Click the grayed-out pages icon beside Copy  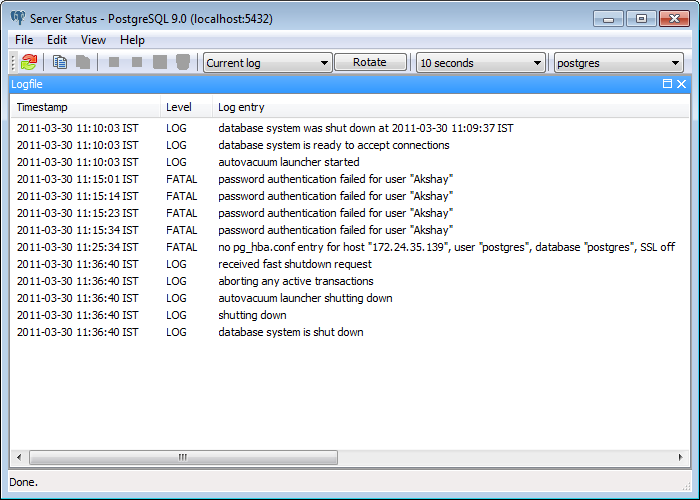click(x=83, y=62)
